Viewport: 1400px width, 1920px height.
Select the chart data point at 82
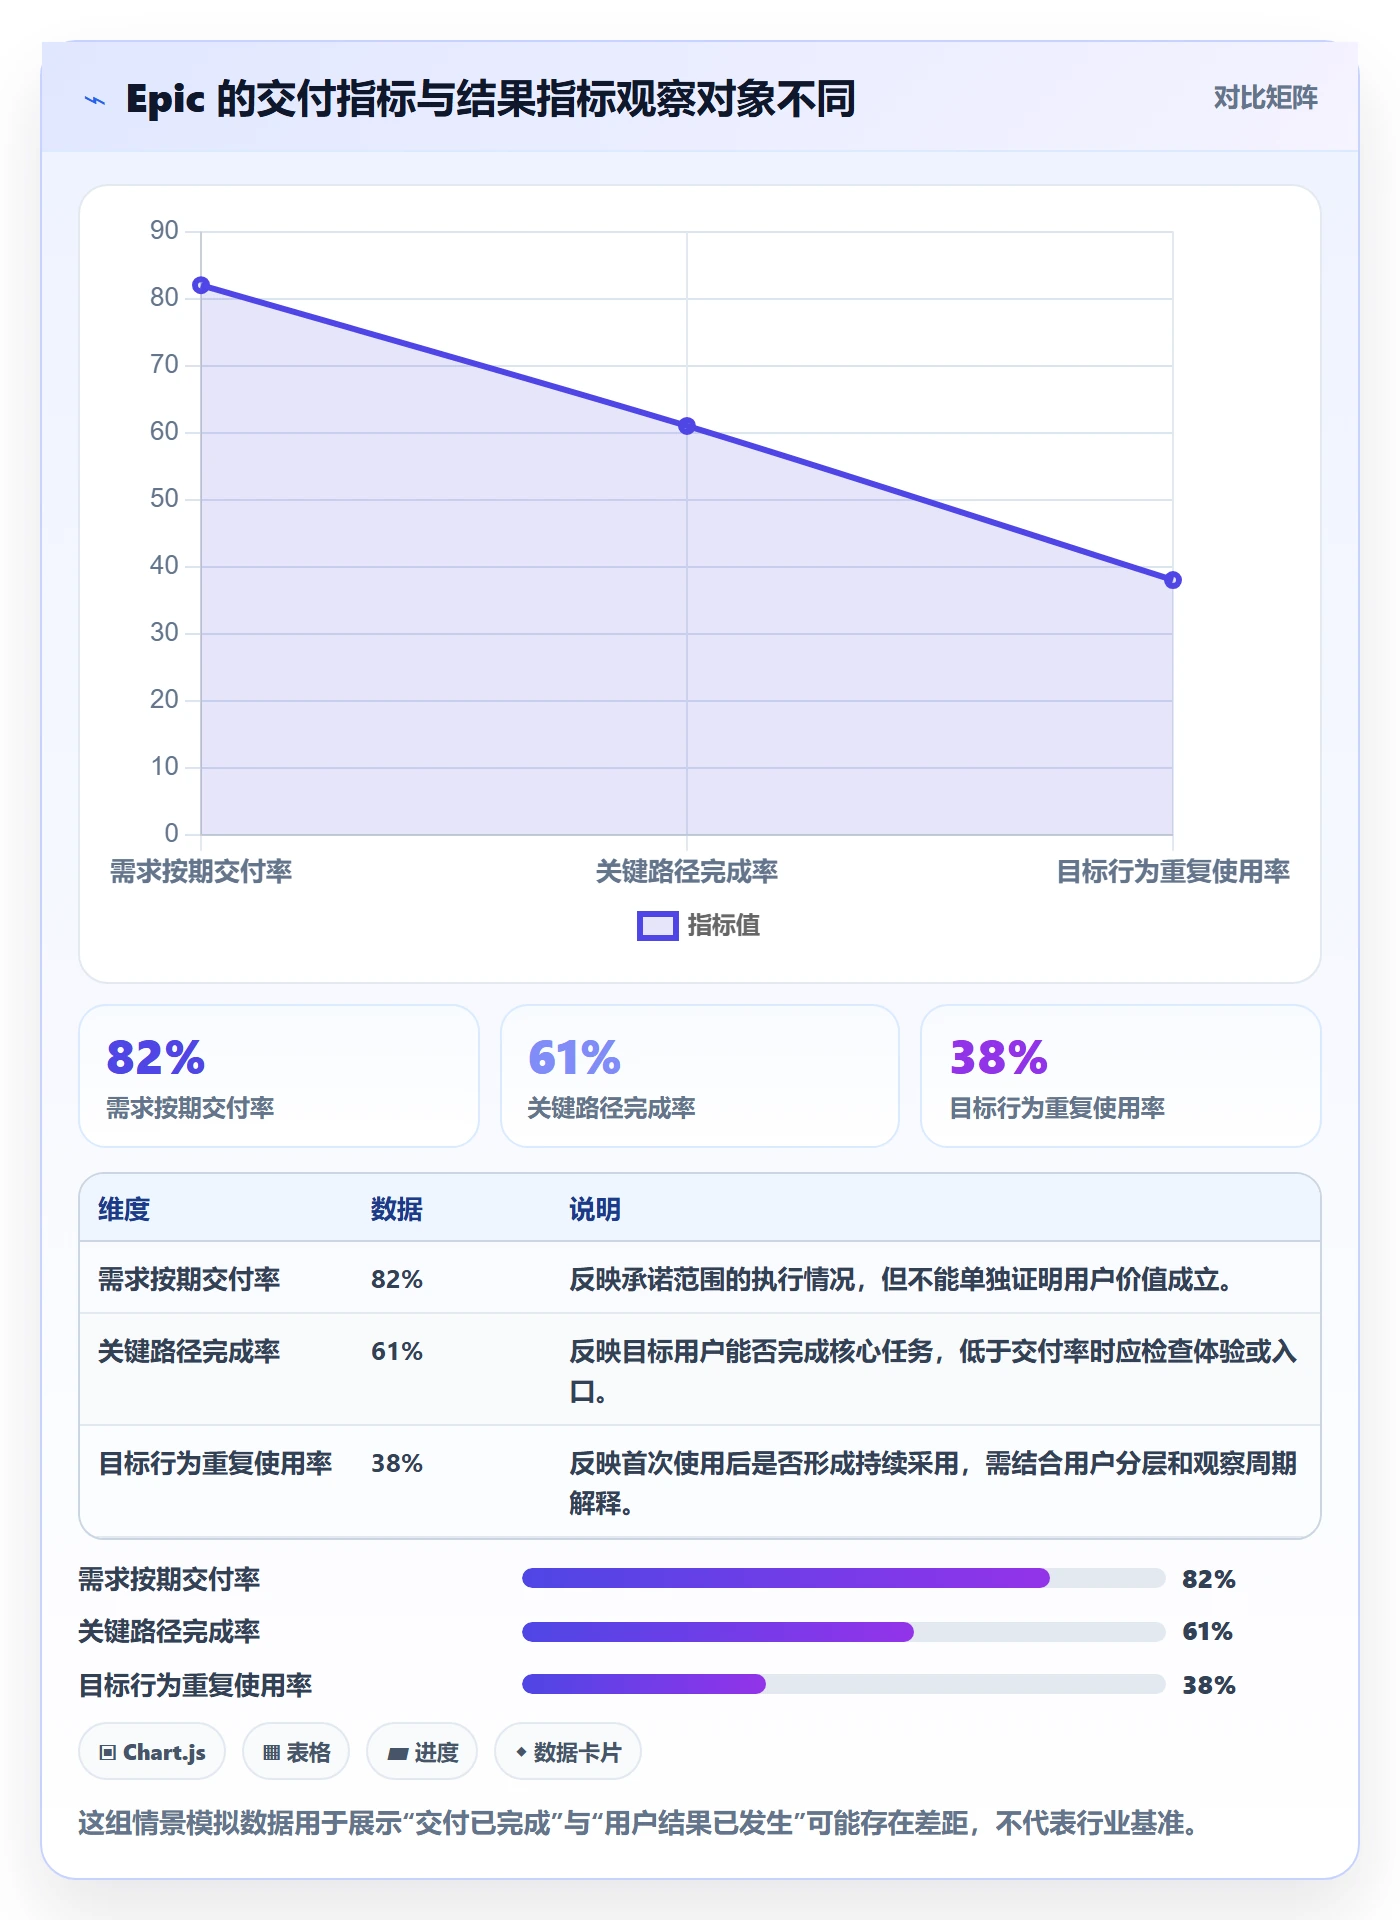point(201,286)
